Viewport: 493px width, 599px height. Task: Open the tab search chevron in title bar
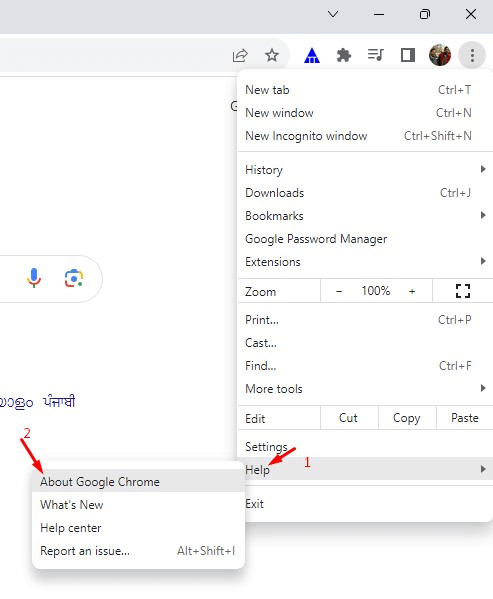click(333, 15)
